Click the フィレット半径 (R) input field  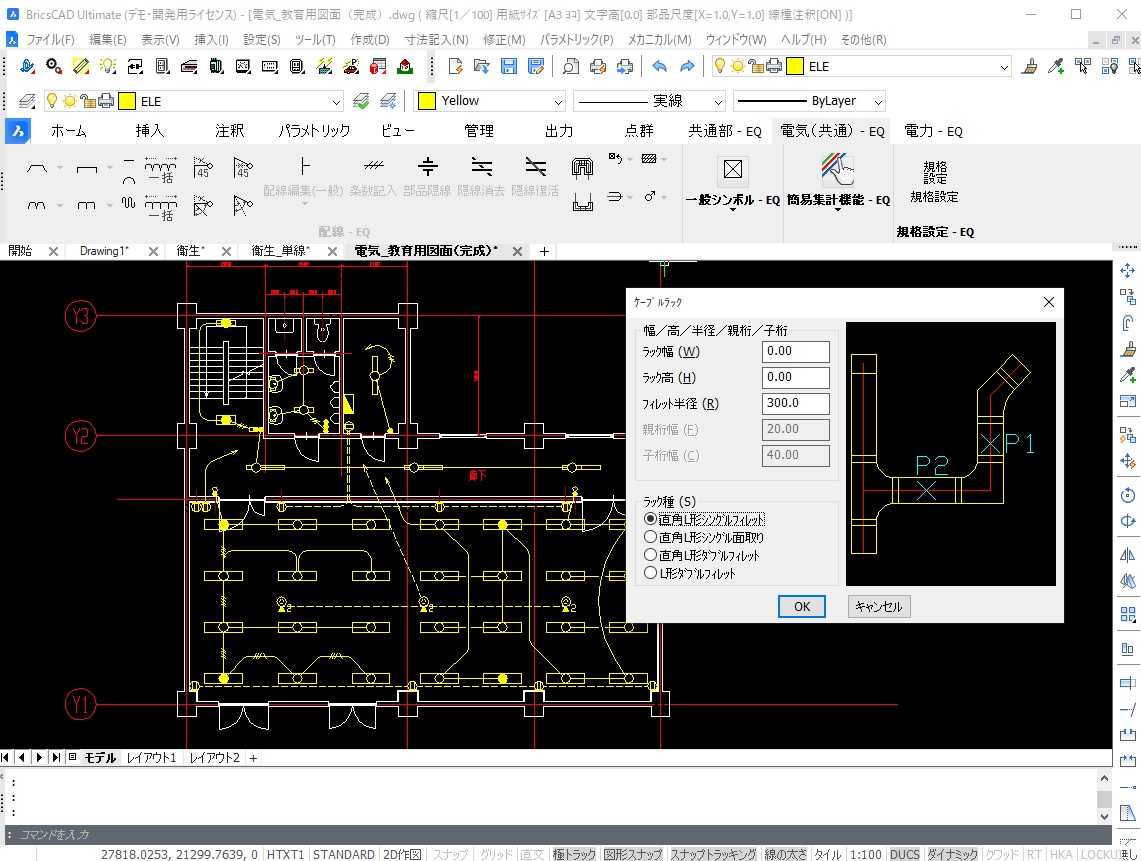(795, 403)
